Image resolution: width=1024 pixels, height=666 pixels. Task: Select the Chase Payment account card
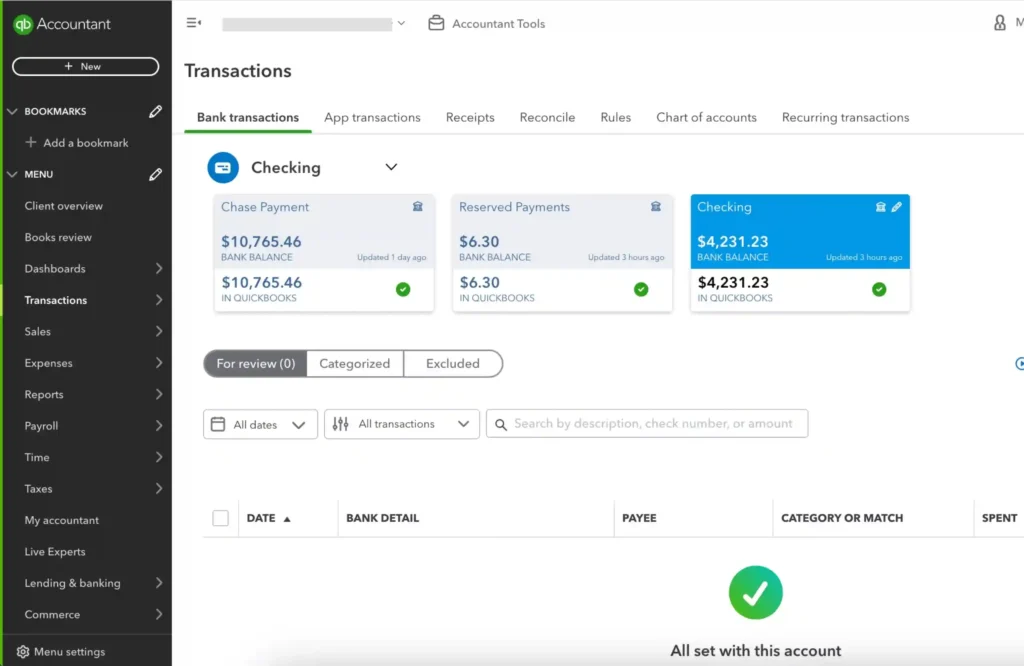324,253
